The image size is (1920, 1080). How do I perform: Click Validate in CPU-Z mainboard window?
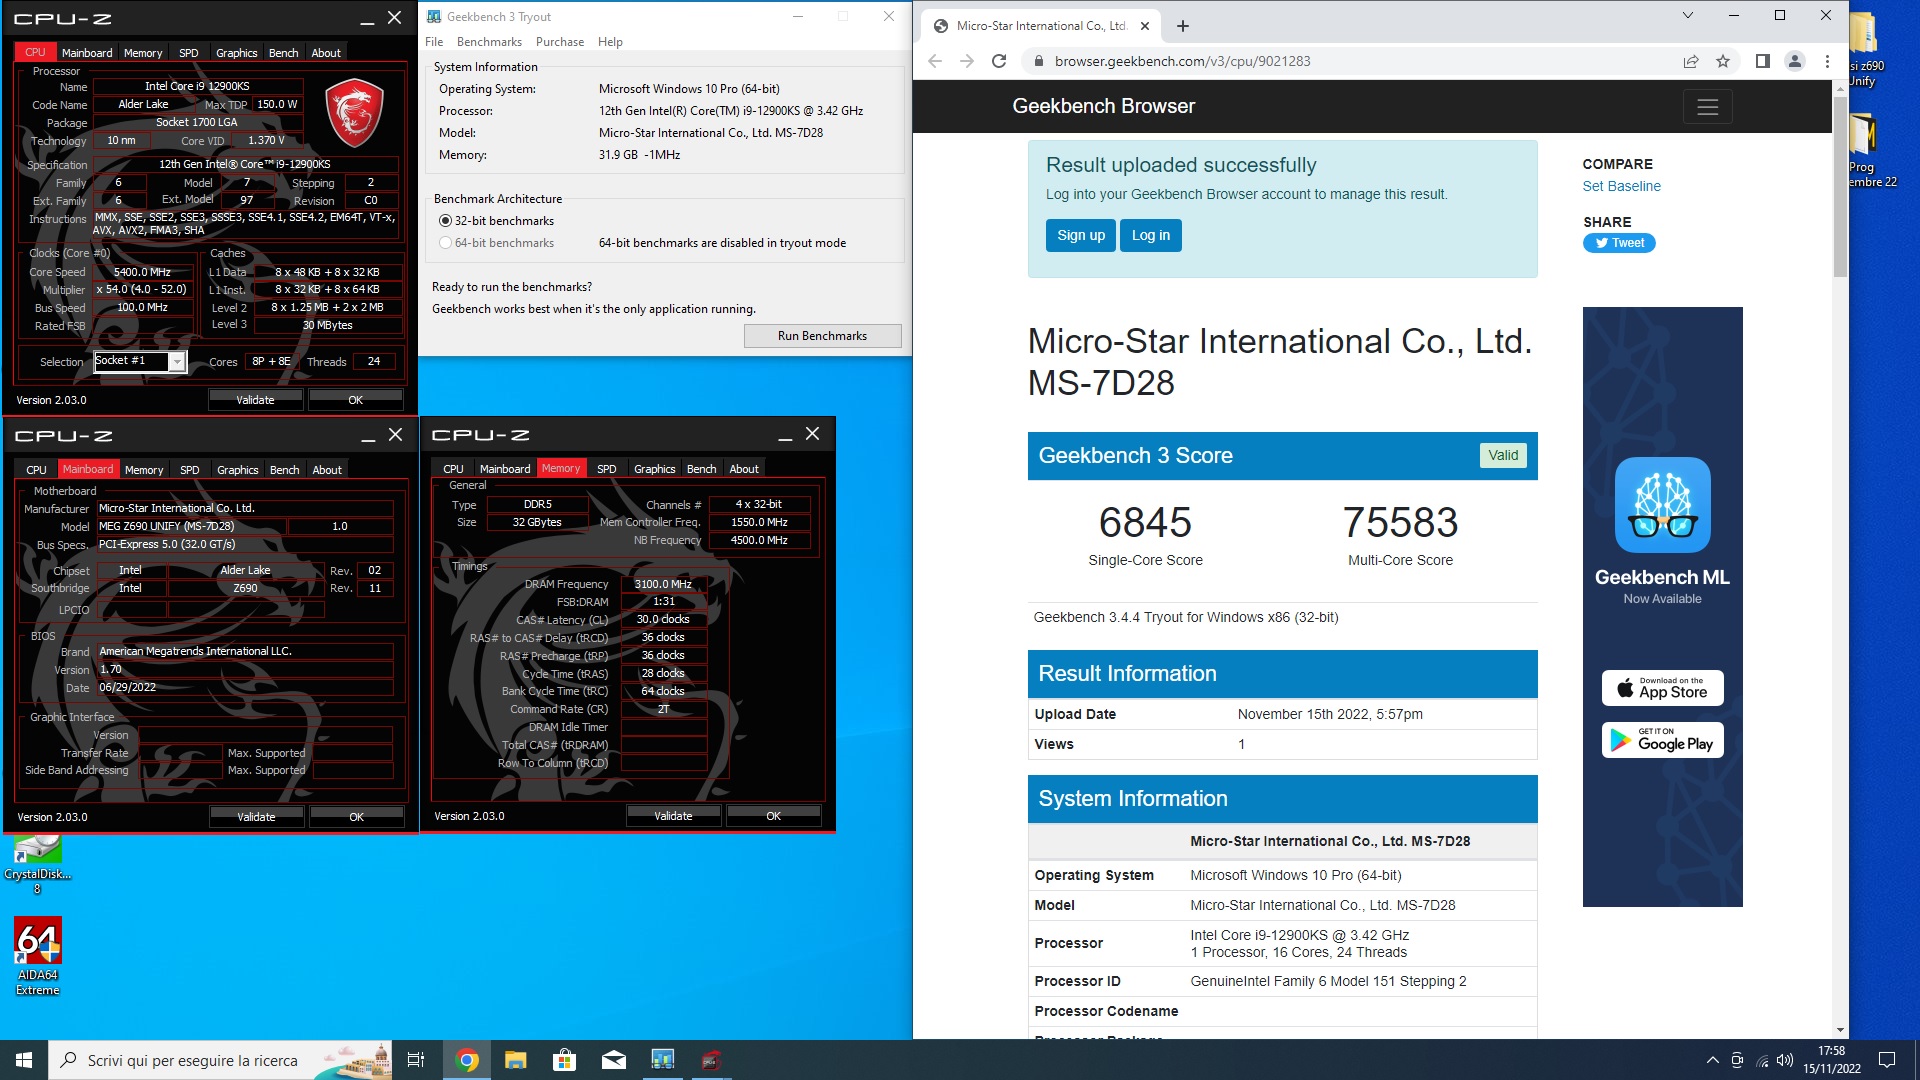coord(256,817)
